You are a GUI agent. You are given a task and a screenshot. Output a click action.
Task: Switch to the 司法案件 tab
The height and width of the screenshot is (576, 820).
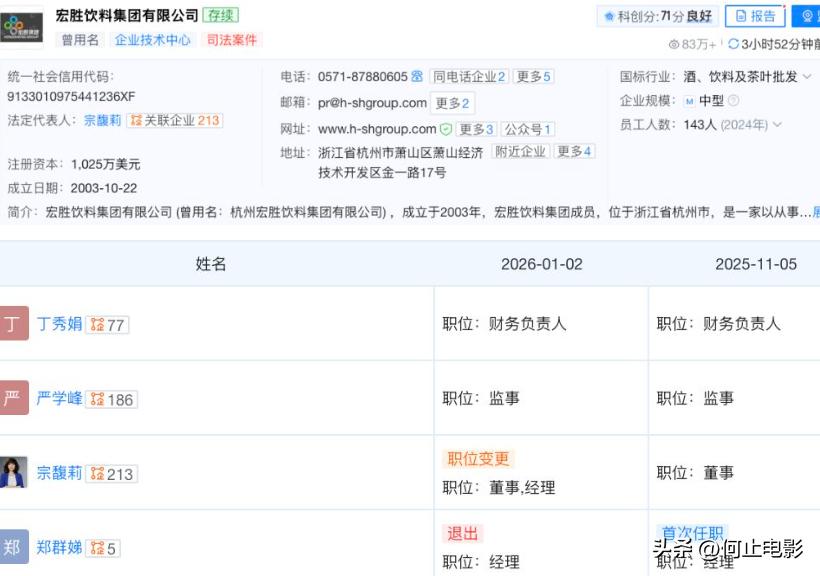(228, 39)
